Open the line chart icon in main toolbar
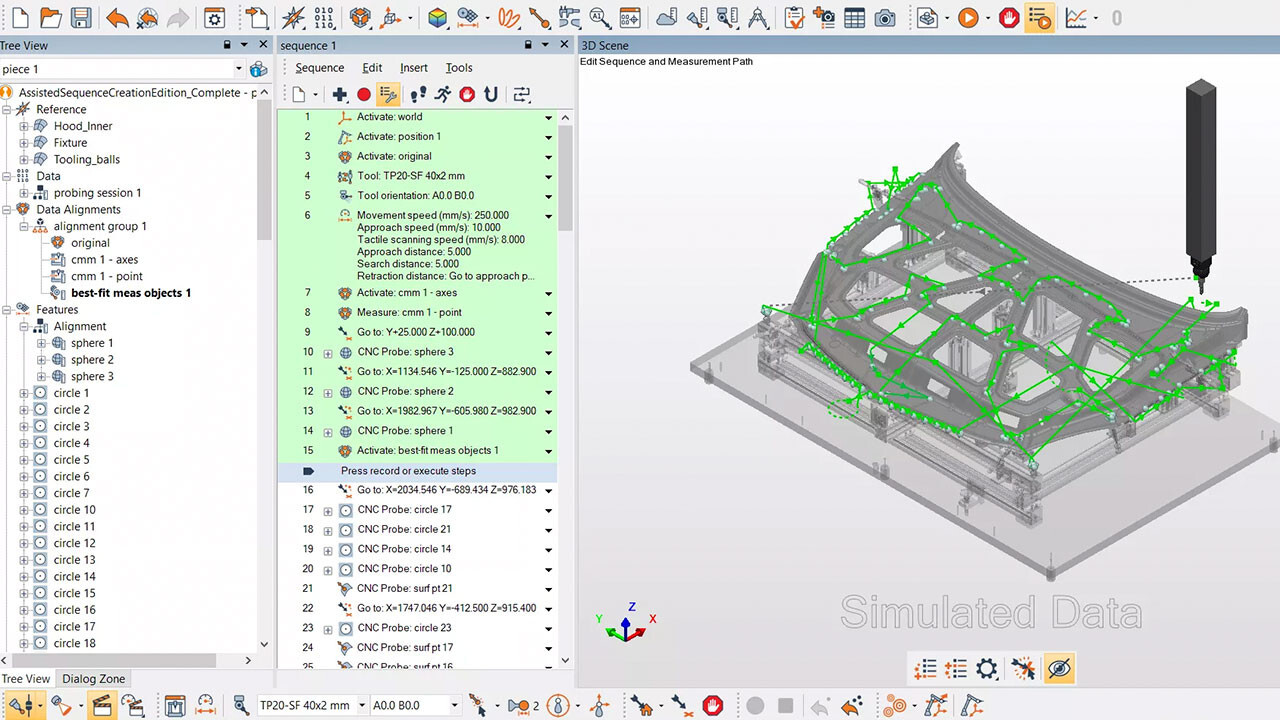The image size is (1280, 720). pos(1076,18)
